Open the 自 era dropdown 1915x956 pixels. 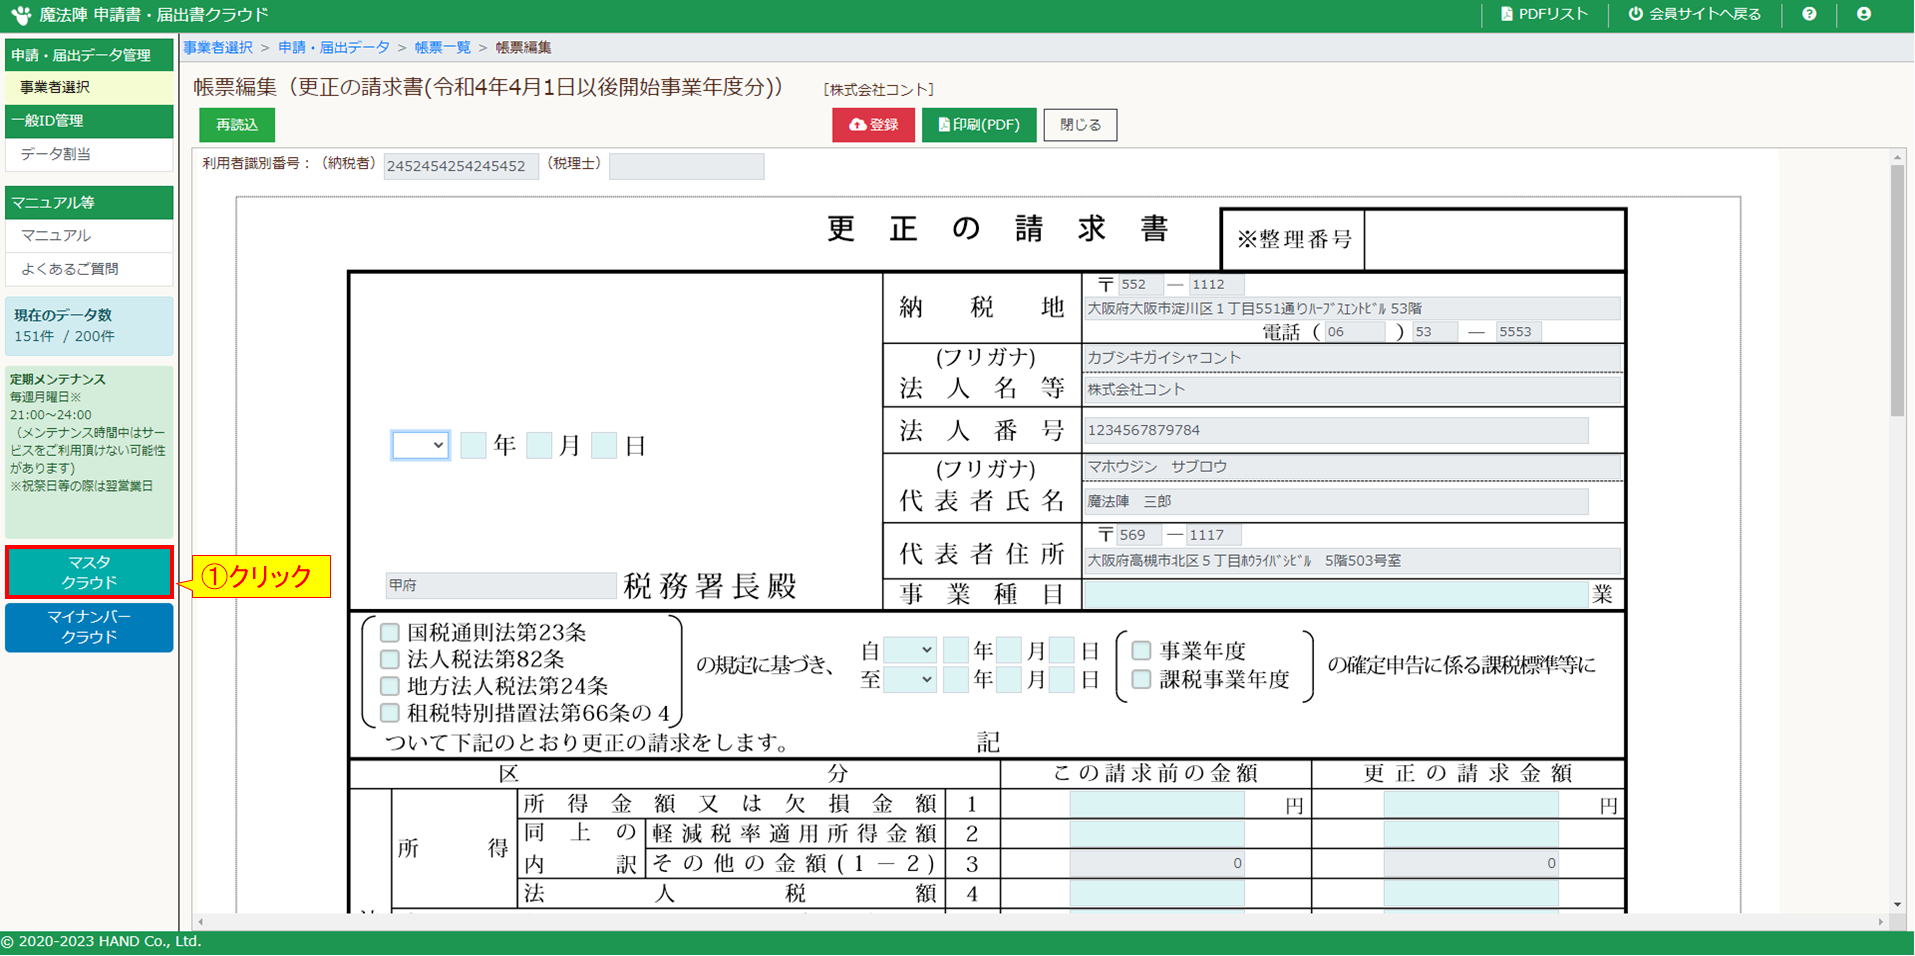(x=910, y=651)
